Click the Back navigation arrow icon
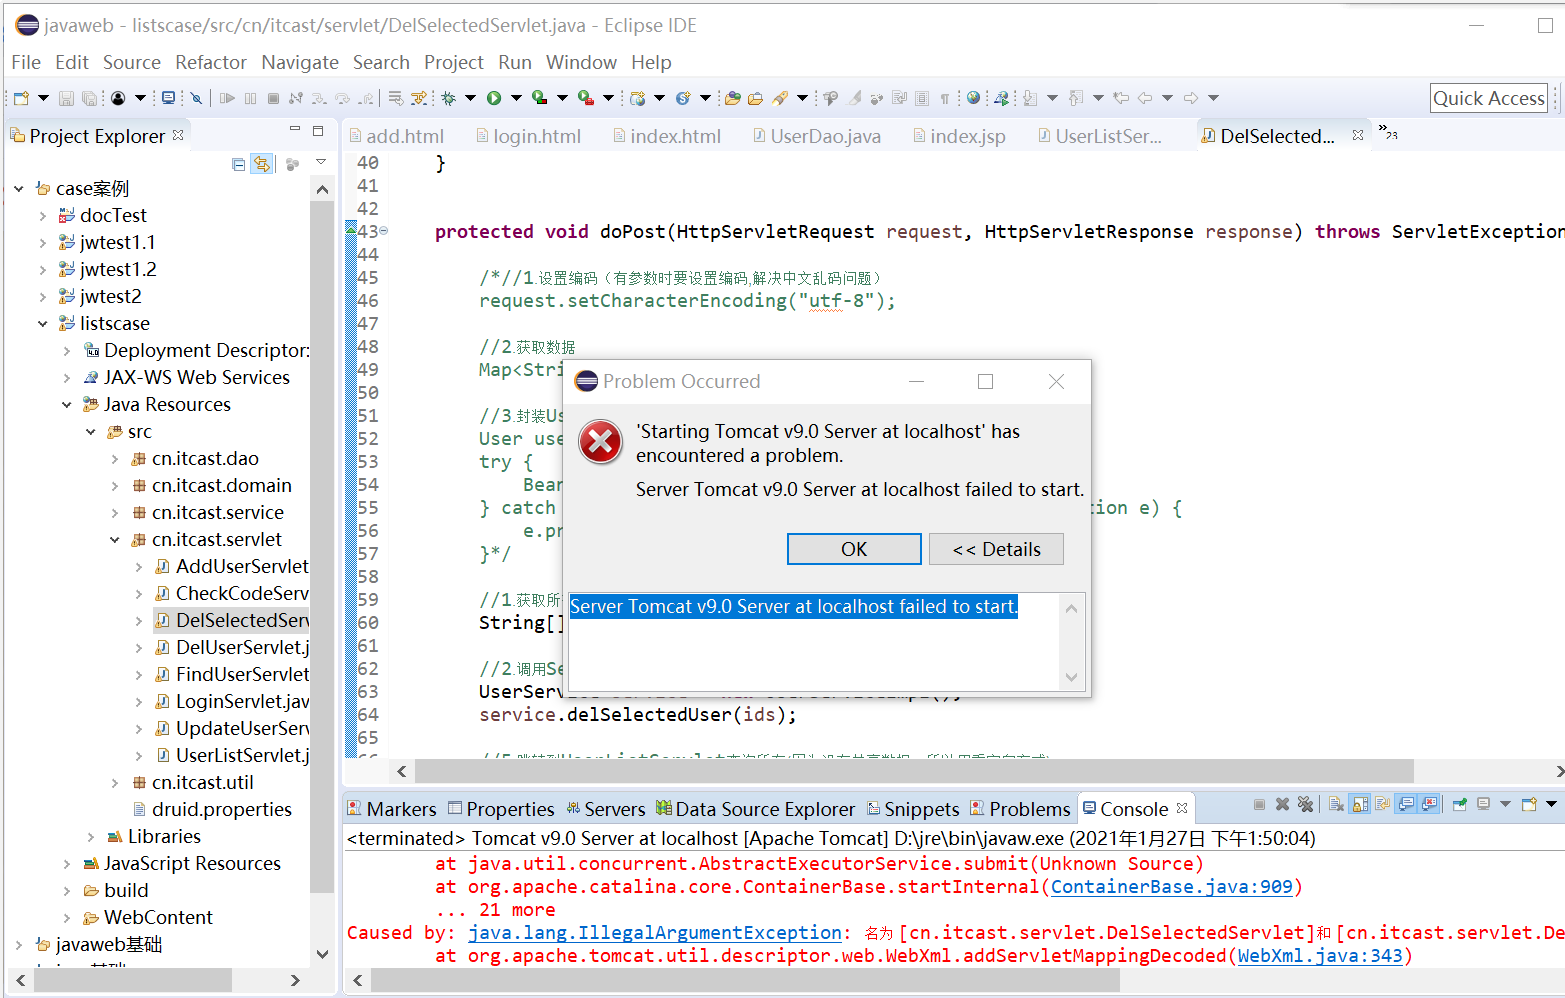 coord(1145,98)
